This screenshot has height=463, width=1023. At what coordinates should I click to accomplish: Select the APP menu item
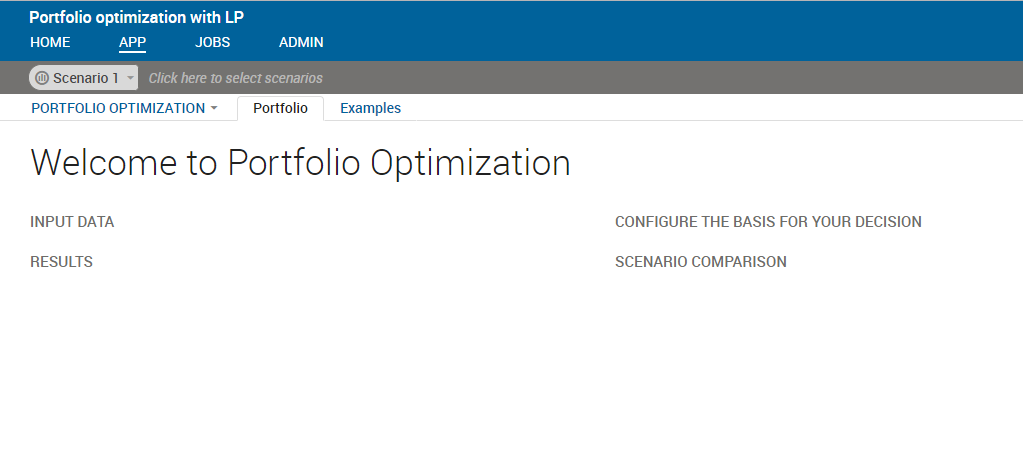coord(132,42)
